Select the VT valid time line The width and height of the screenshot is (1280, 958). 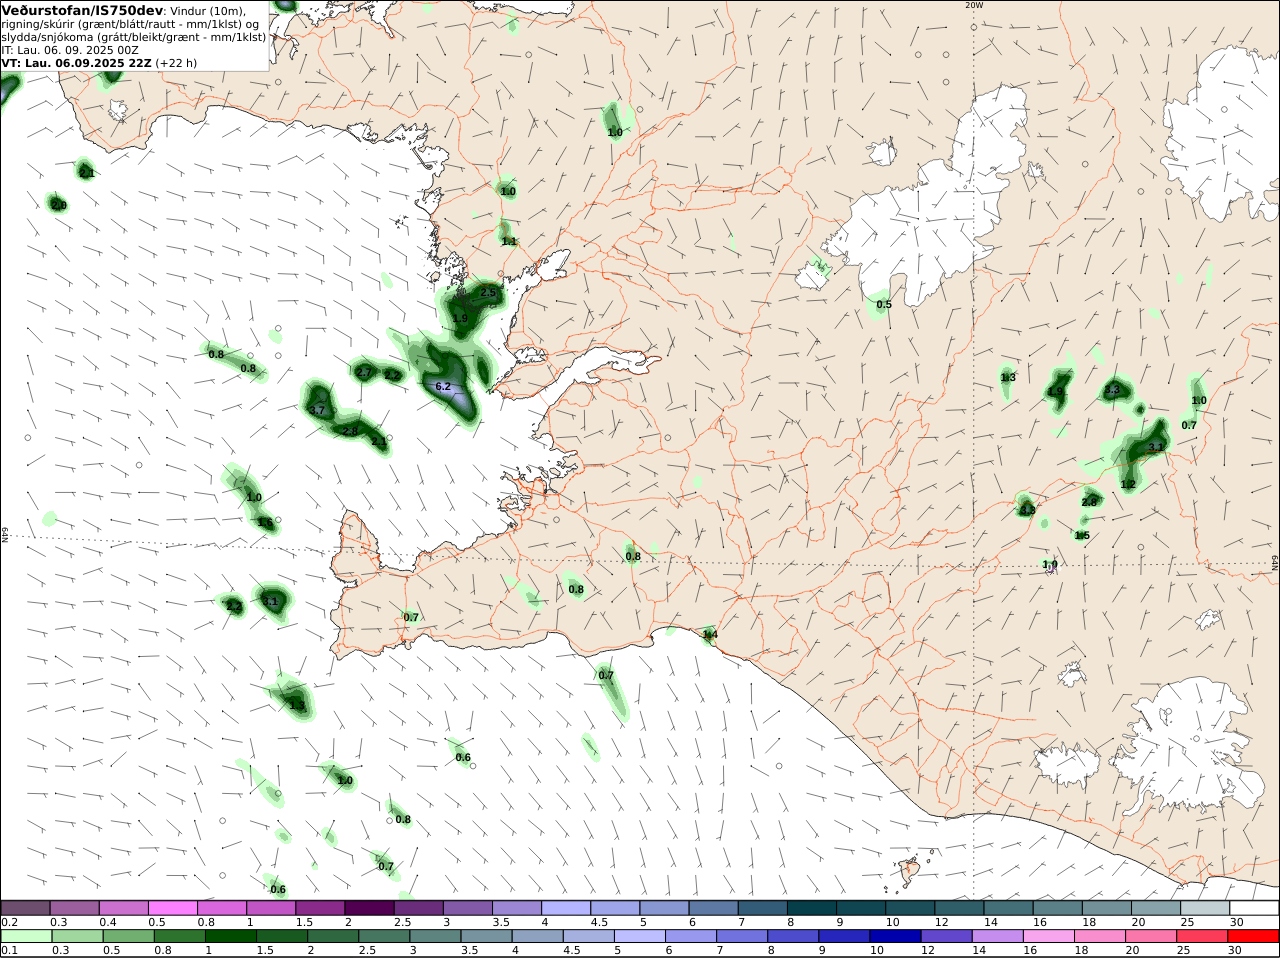(99, 62)
